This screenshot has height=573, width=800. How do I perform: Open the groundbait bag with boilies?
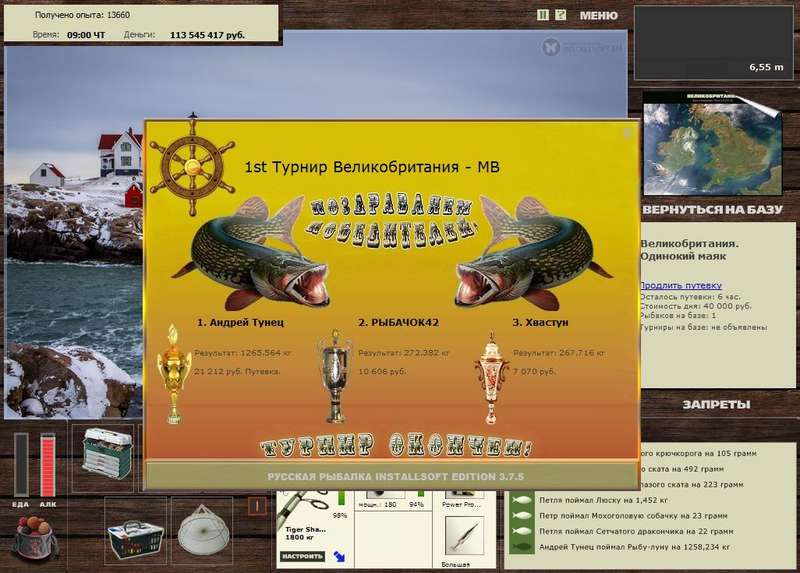coord(35,538)
